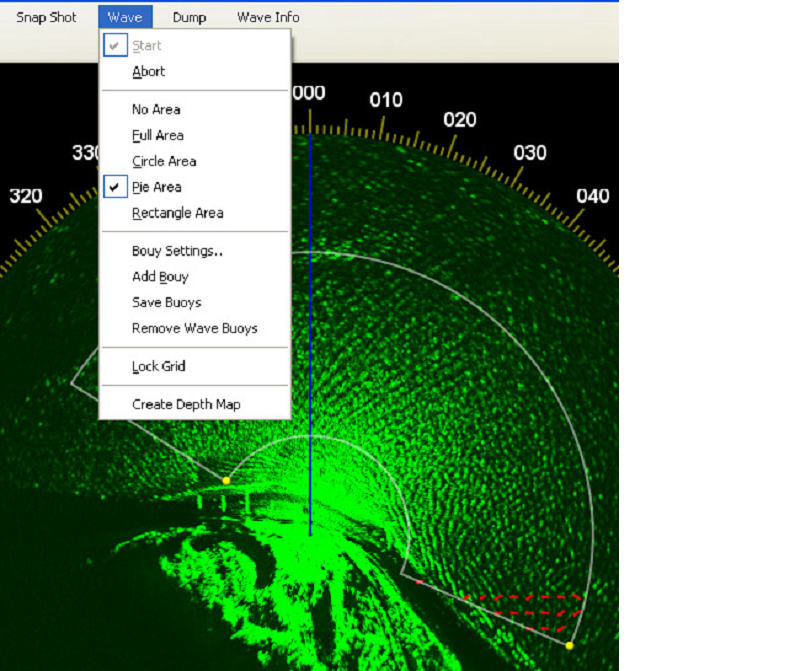Choose the No Area option

pyautogui.click(x=156, y=110)
